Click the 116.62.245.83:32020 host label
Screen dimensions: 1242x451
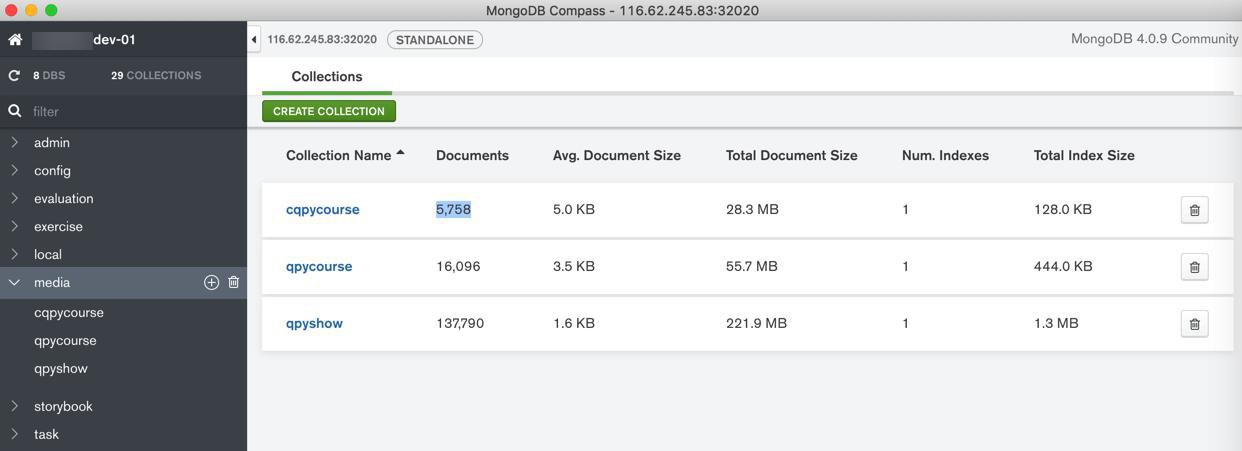(322, 40)
